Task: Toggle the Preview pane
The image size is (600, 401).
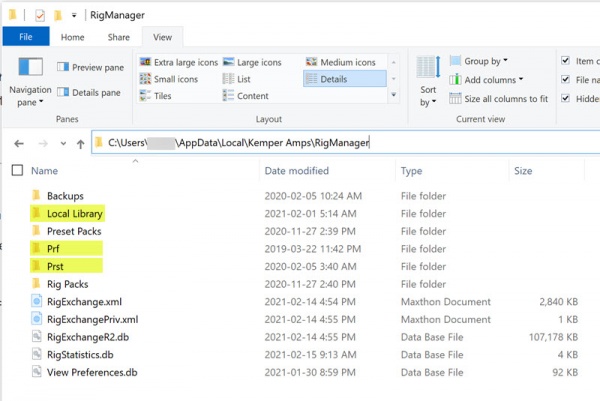Action: tap(90, 67)
